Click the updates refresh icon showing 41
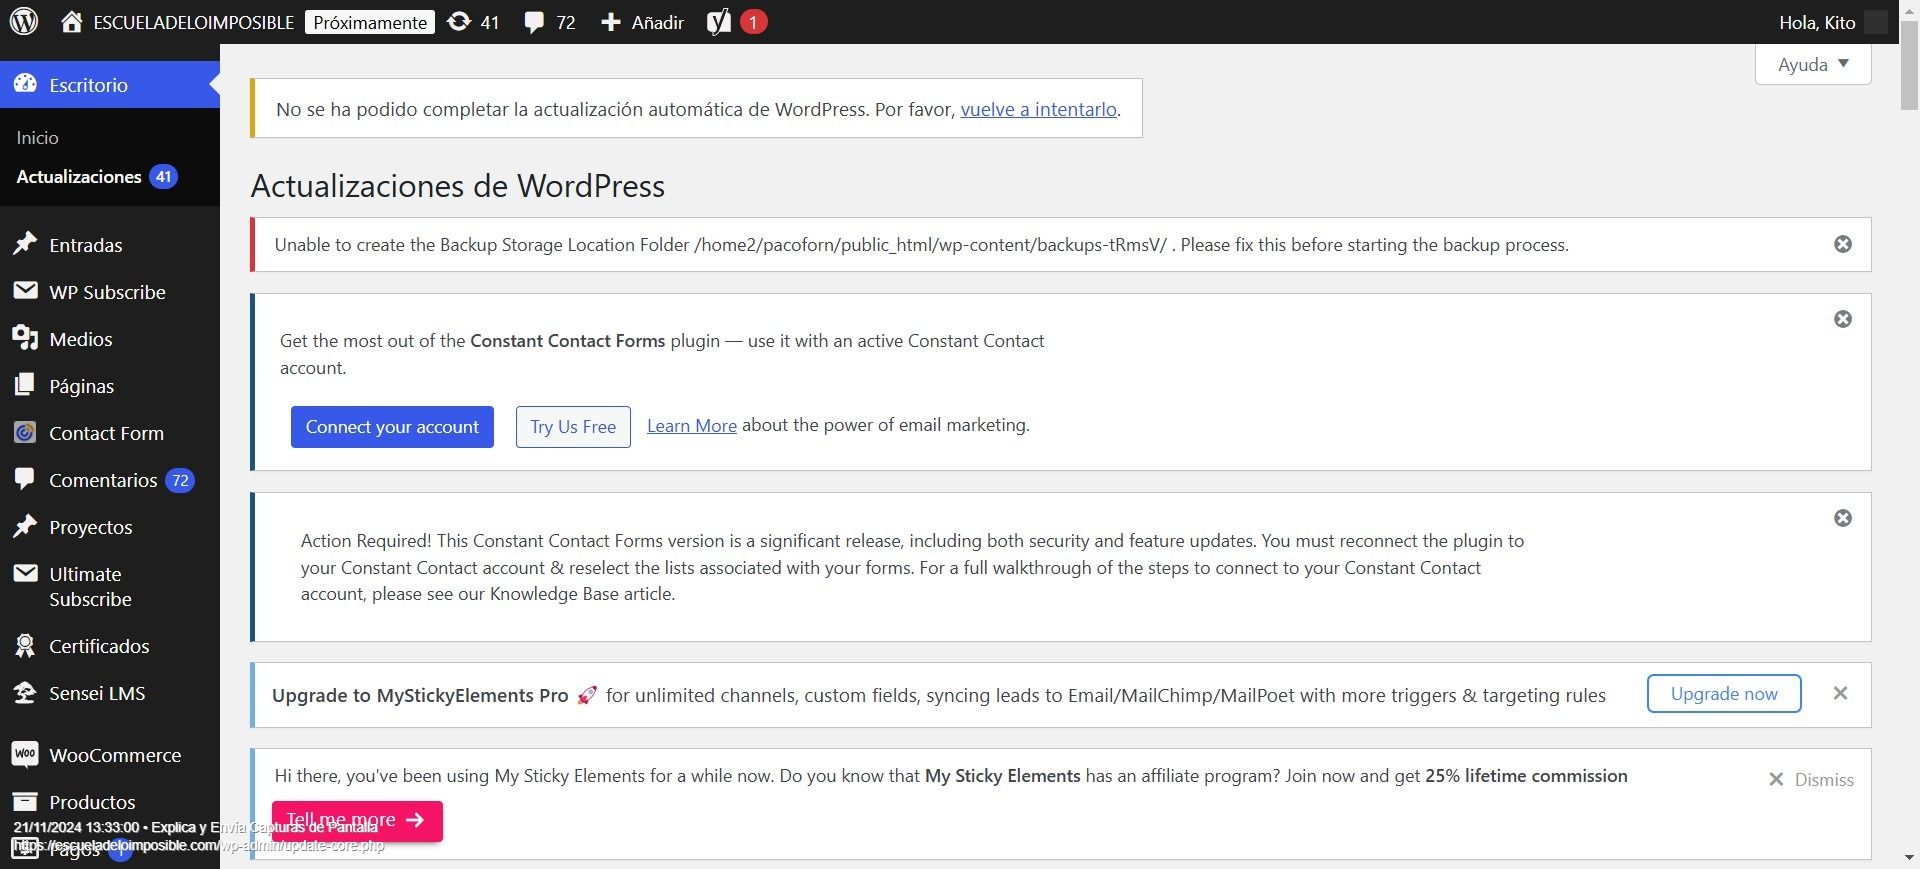Screen dimensions: 1920x869 coord(459,21)
